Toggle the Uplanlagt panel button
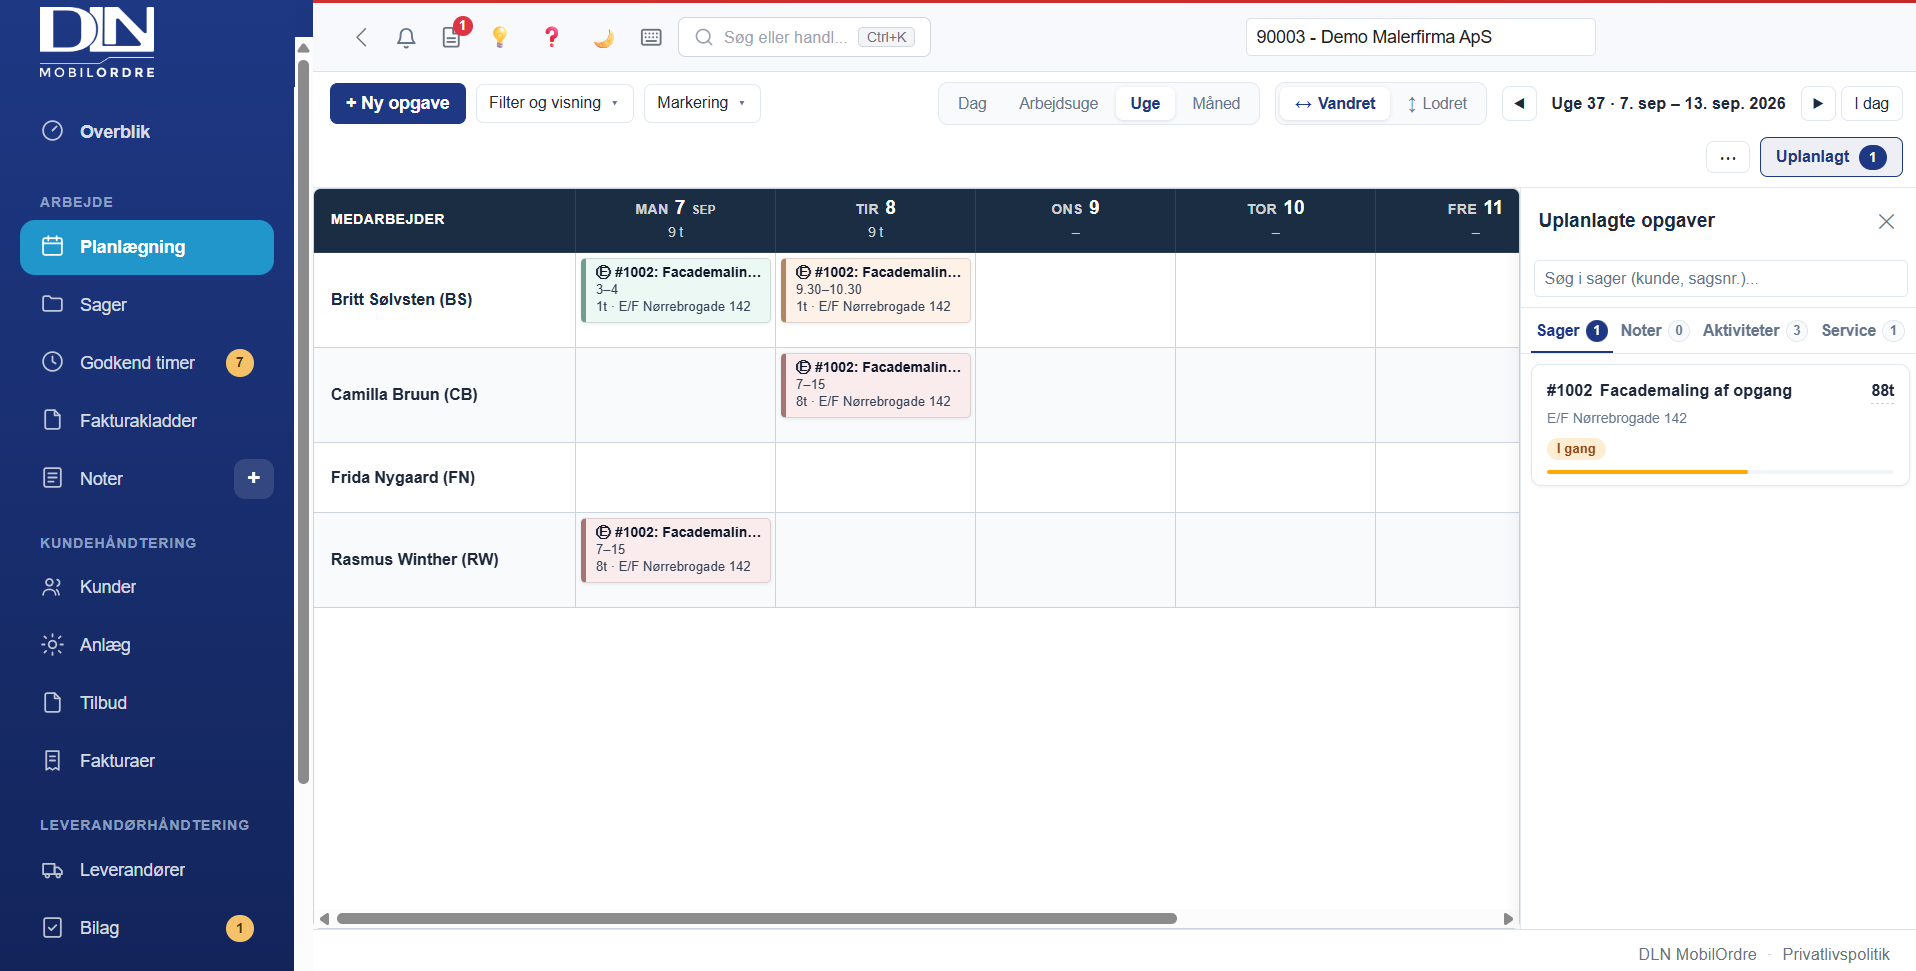Screen dimensions: 1916x971 pos(1830,157)
